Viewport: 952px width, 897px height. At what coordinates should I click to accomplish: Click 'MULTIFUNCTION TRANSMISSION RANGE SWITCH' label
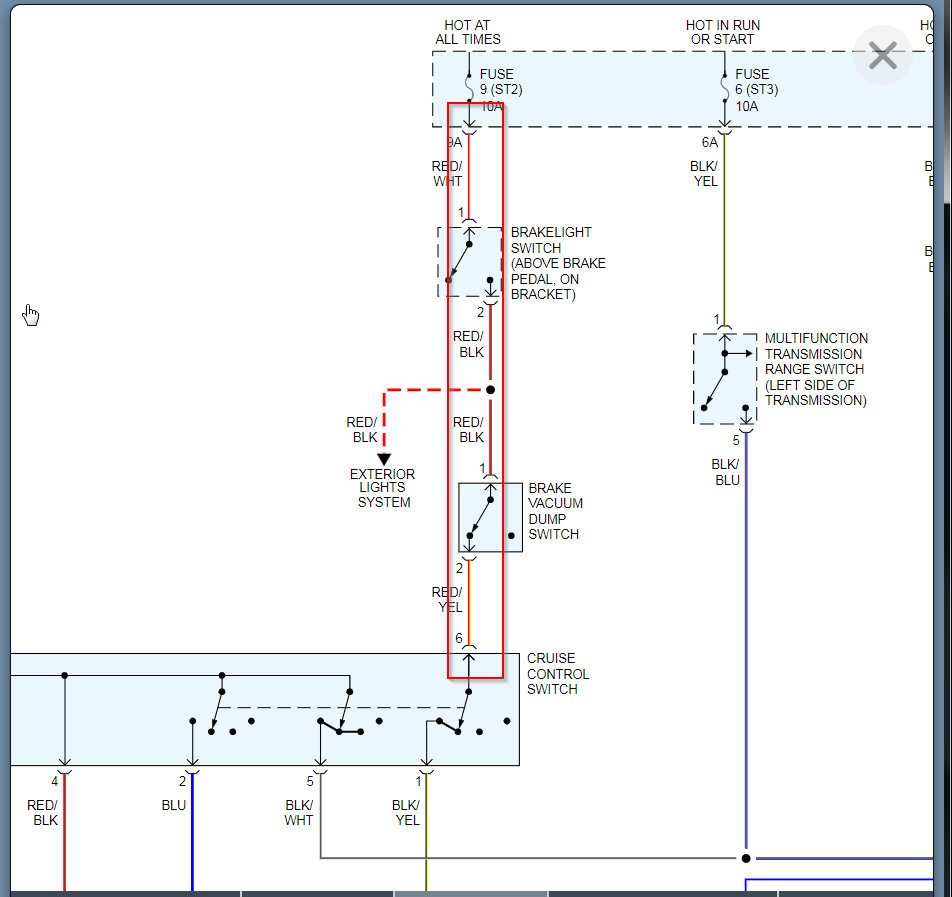[816, 369]
